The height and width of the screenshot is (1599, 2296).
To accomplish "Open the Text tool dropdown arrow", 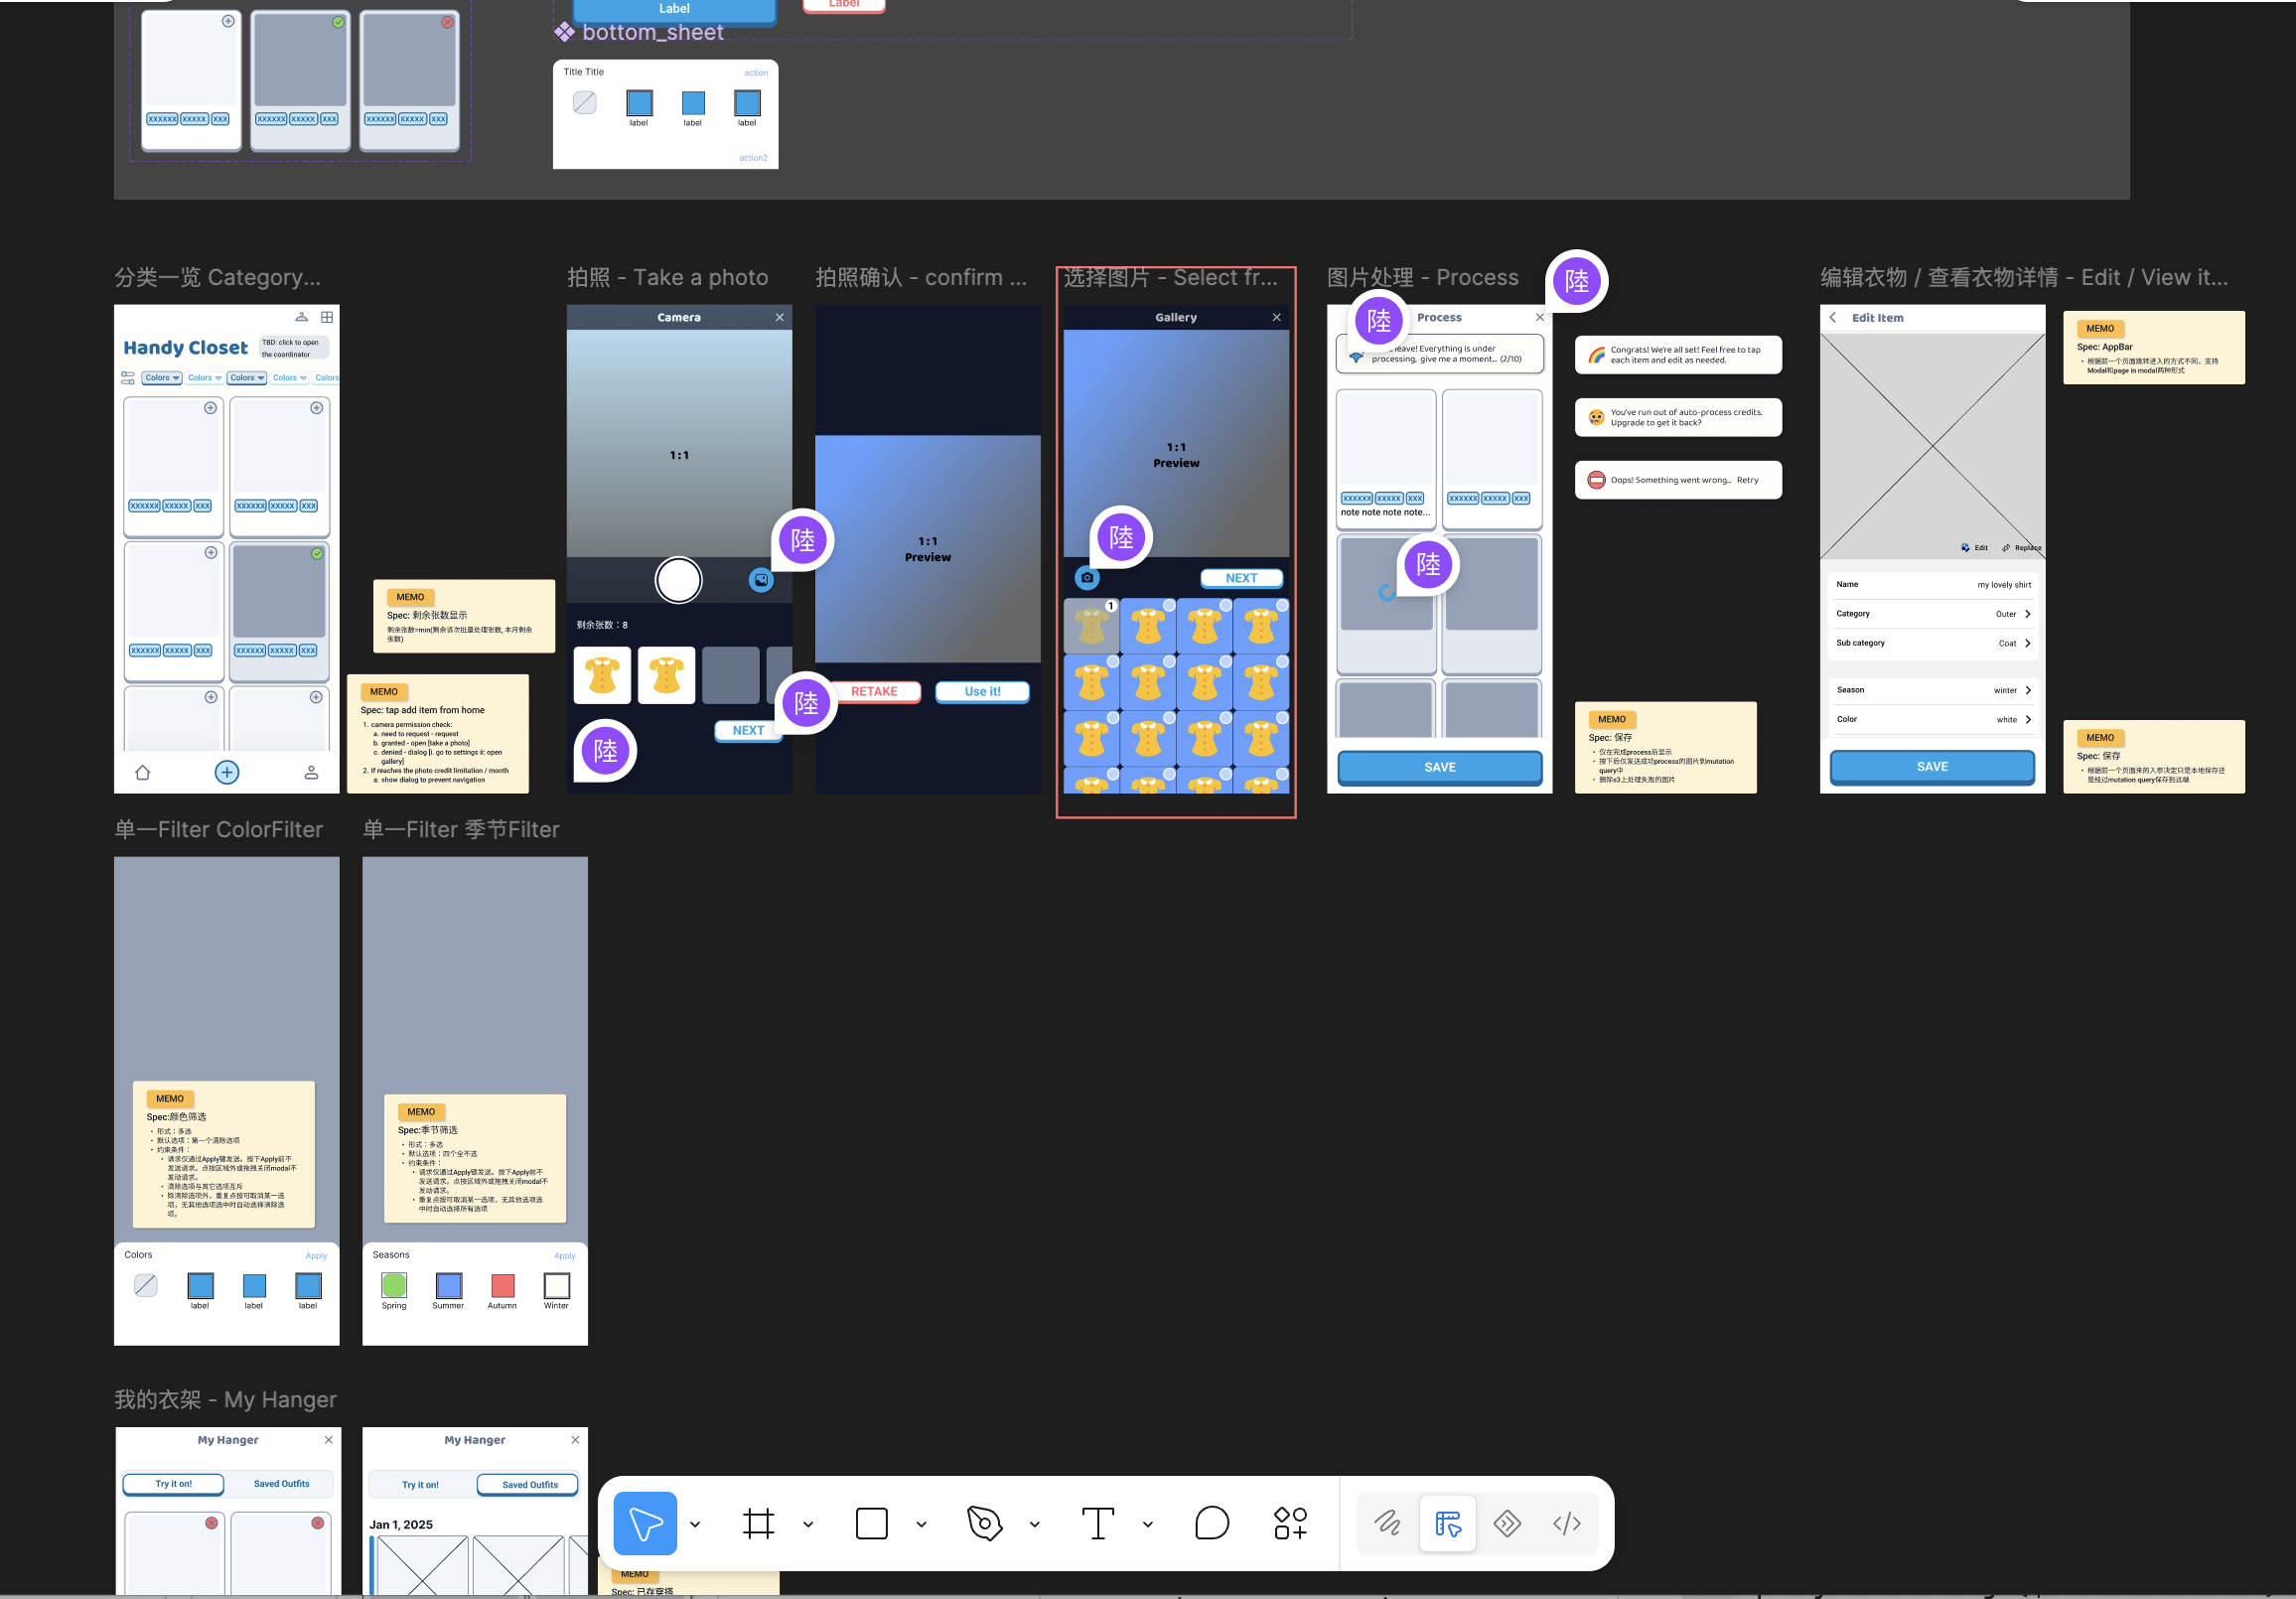I will [x=1147, y=1524].
